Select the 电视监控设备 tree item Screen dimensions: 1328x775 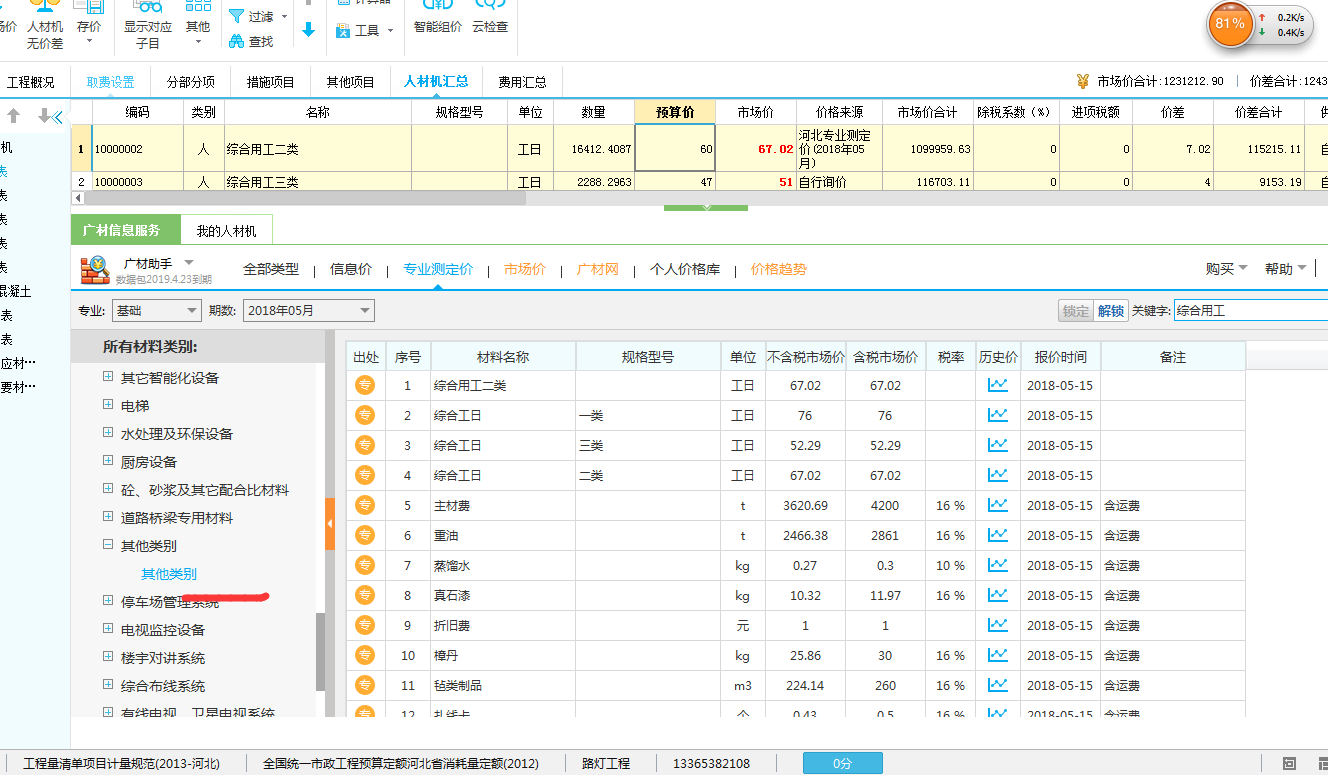163,630
